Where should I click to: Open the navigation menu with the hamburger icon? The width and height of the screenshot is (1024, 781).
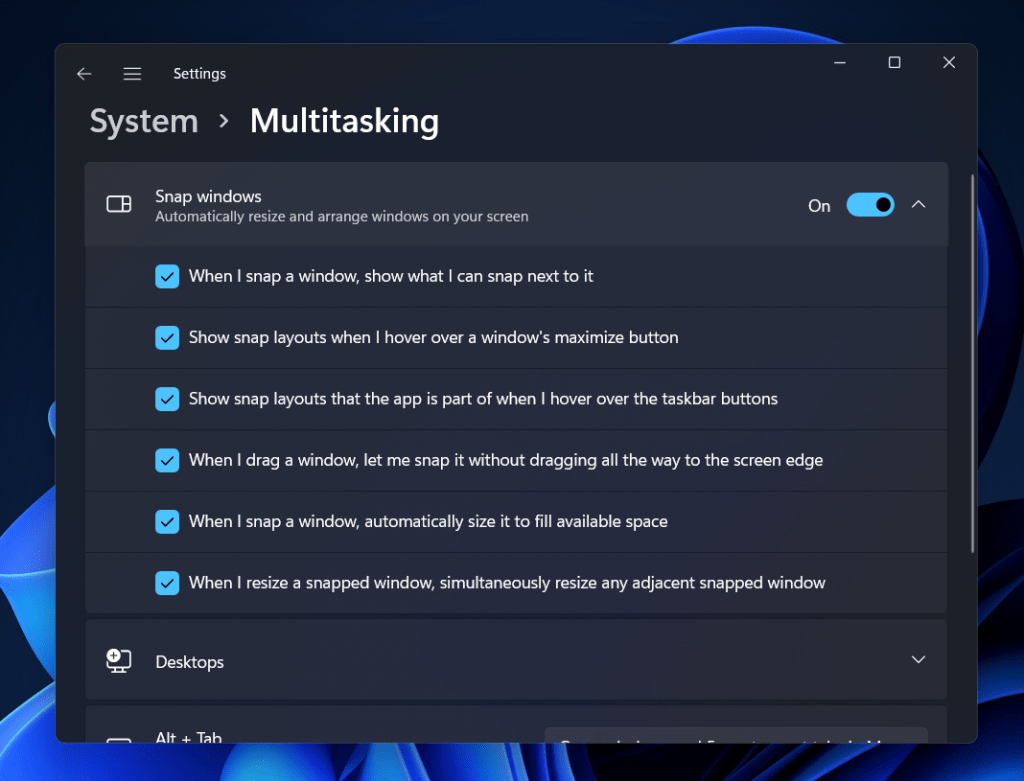[132, 73]
